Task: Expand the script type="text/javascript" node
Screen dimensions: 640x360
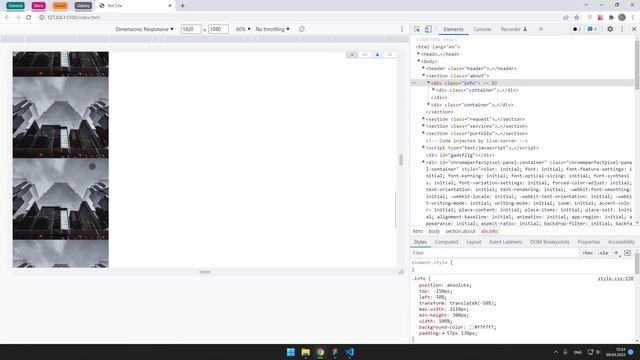Action: pyautogui.click(x=423, y=148)
